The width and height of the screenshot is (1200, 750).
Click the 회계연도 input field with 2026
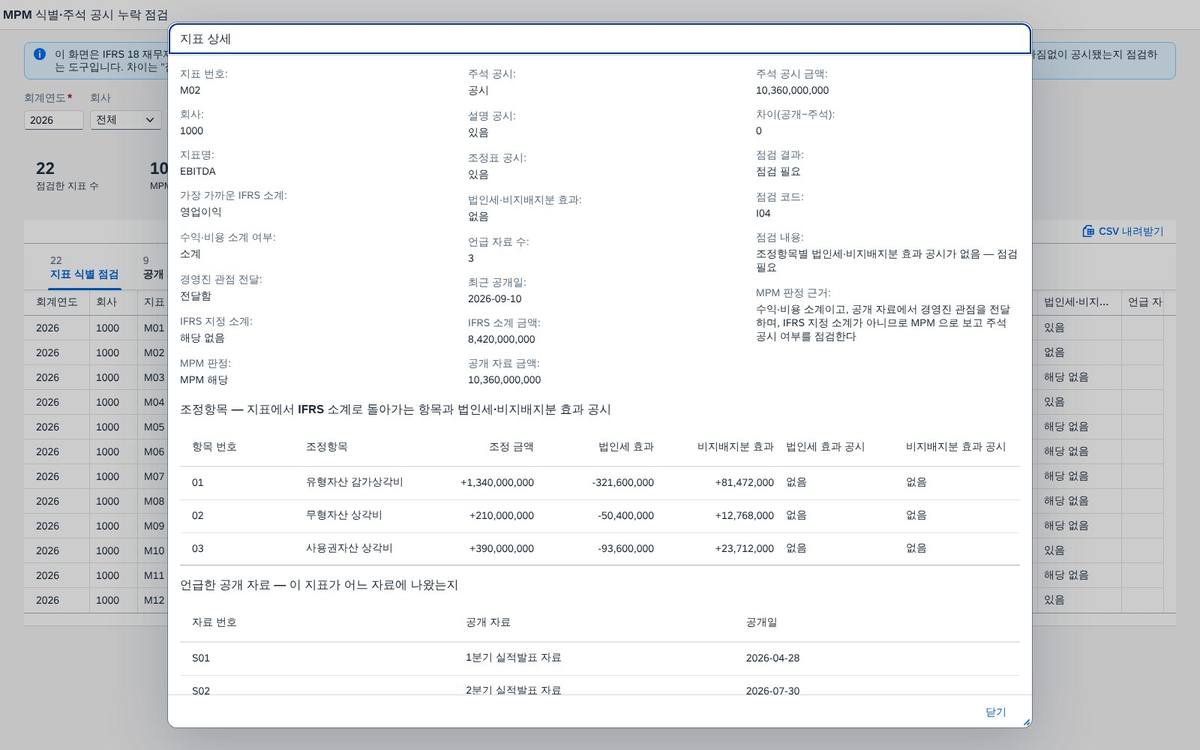(x=54, y=120)
